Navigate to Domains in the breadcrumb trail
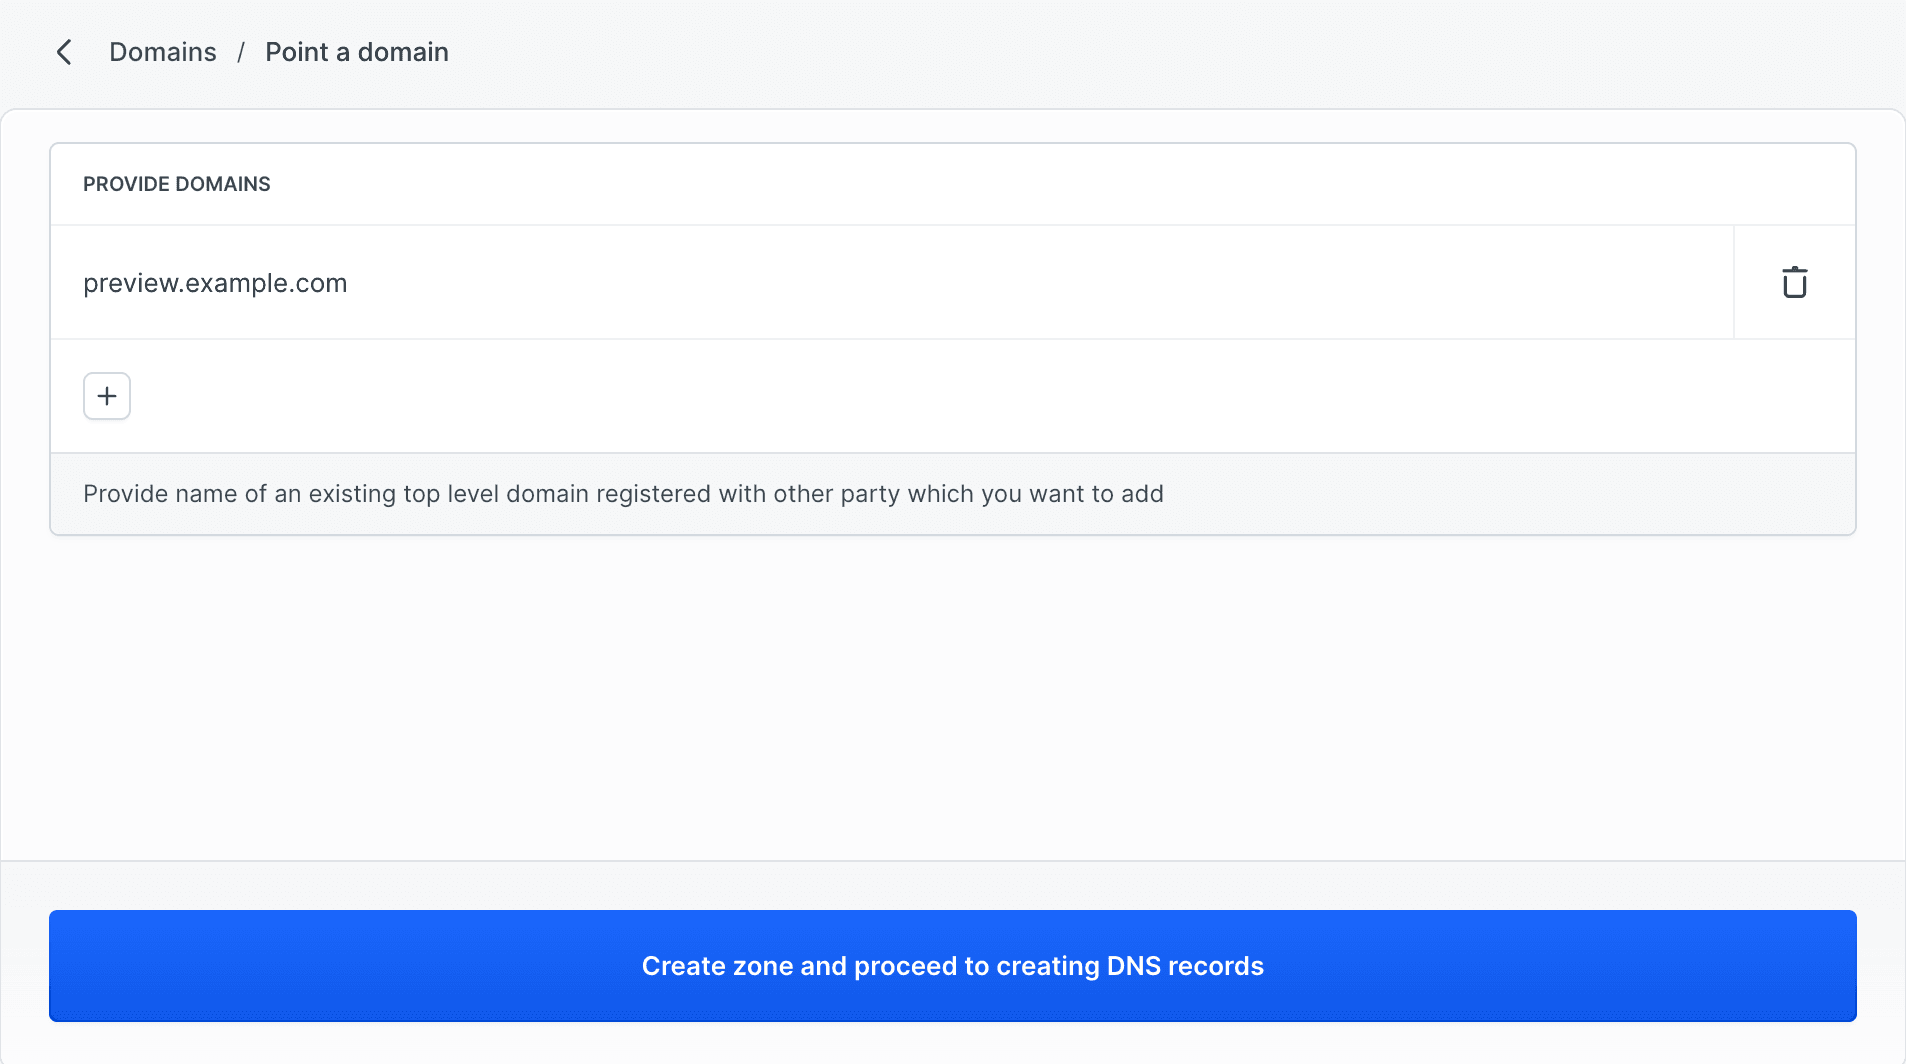This screenshot has height=1064, width=1906. tap(163, 52)
